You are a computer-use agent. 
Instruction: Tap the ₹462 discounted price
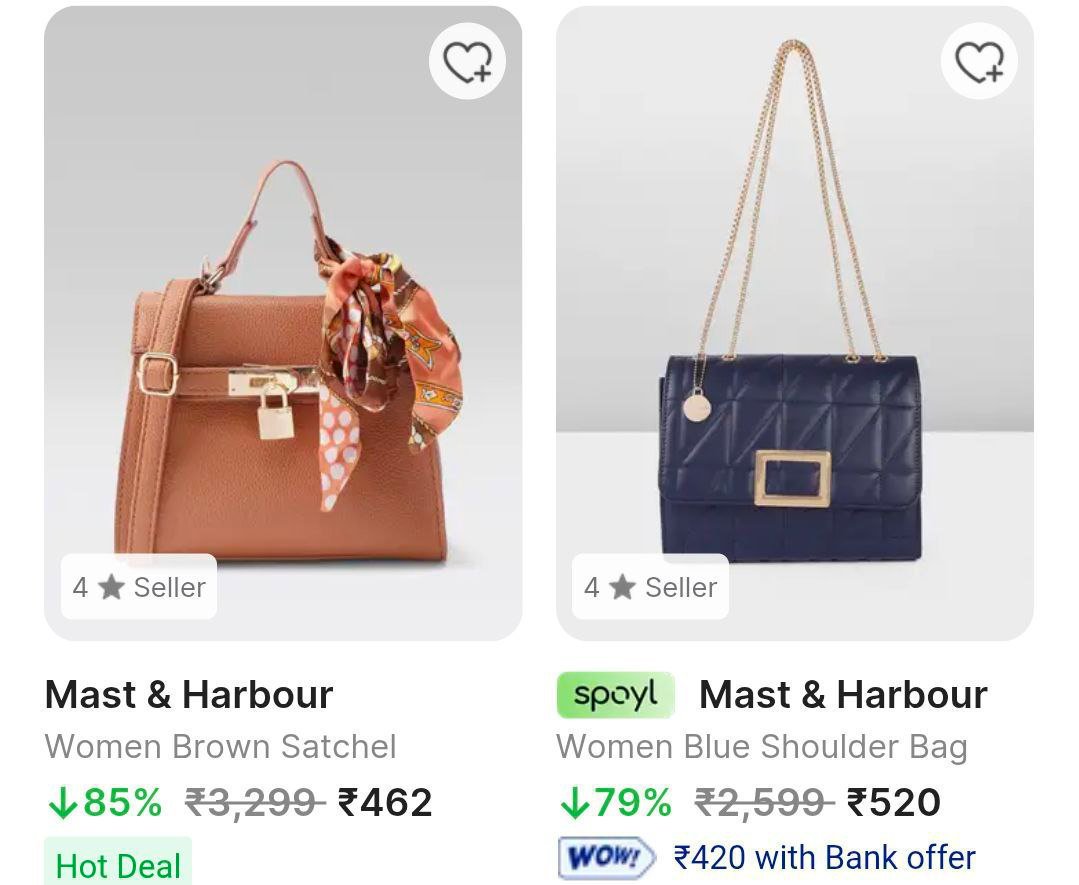(x=385, y=802)
